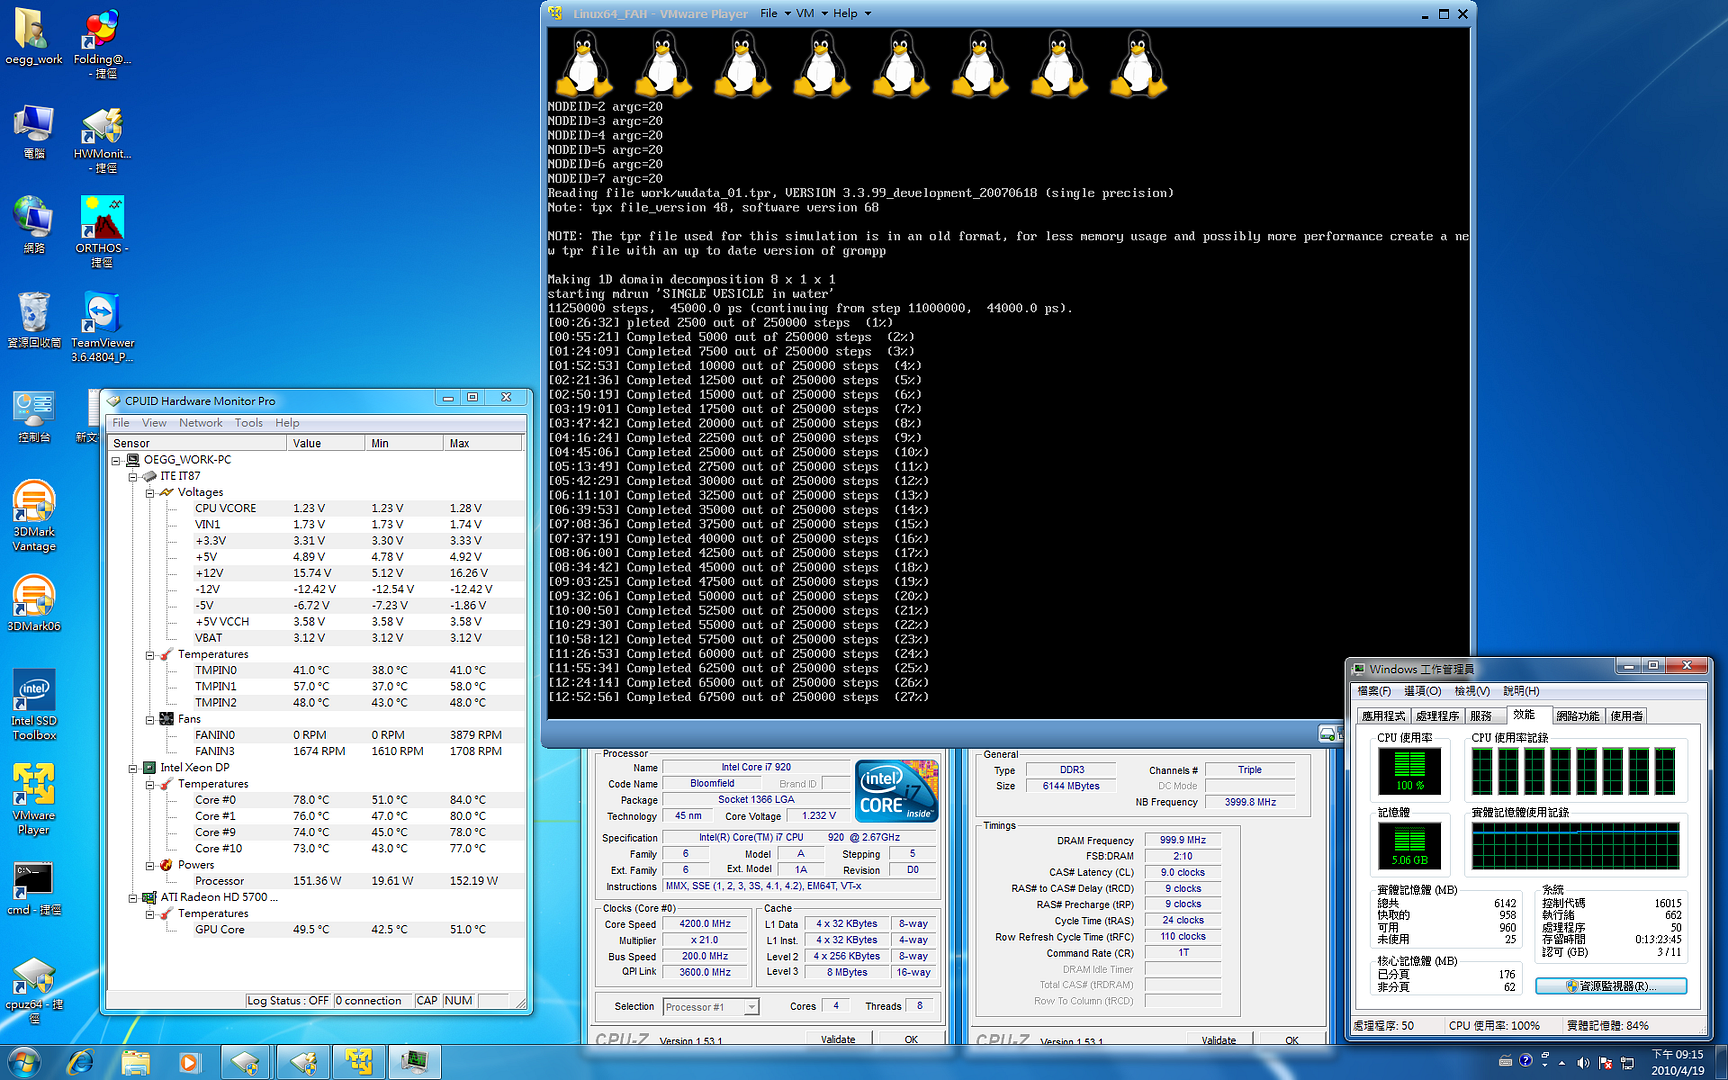This screenshot has height=1080, width=1728.
Task: Open VMware Player desktop shortcut
Action: (33, 799)
